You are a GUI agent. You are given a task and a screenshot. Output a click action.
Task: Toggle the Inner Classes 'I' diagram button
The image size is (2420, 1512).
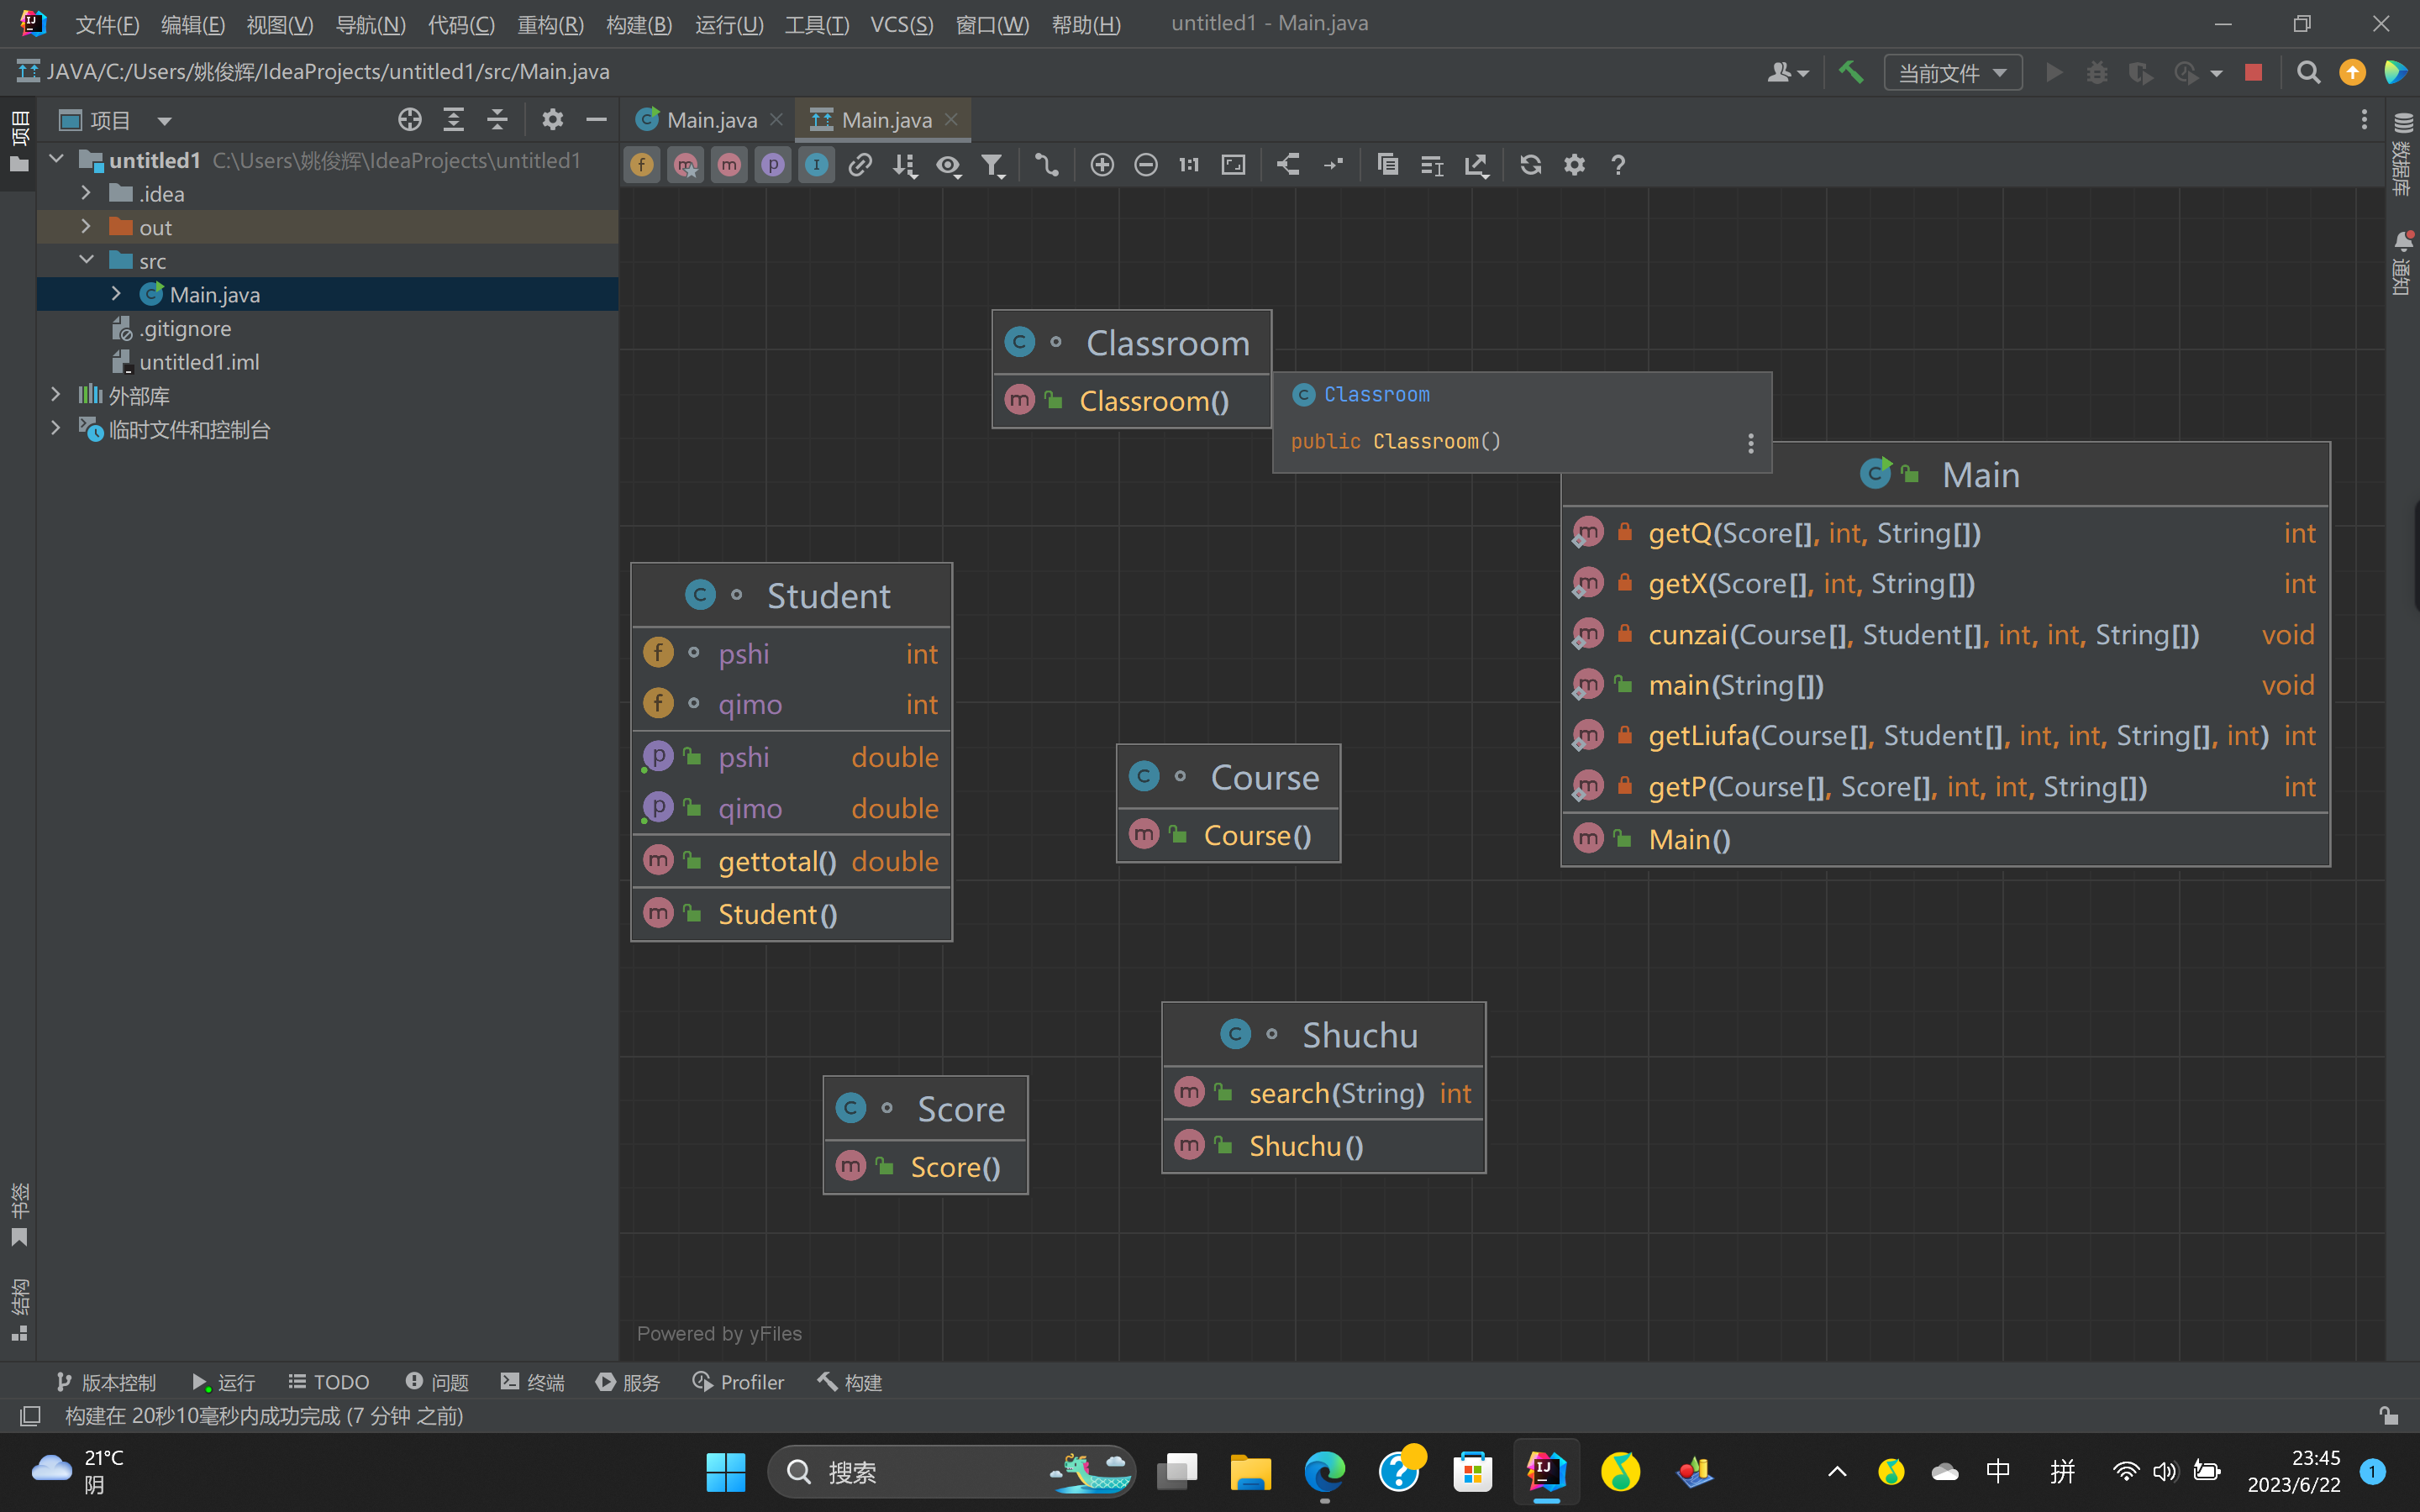tap(816, 165)
